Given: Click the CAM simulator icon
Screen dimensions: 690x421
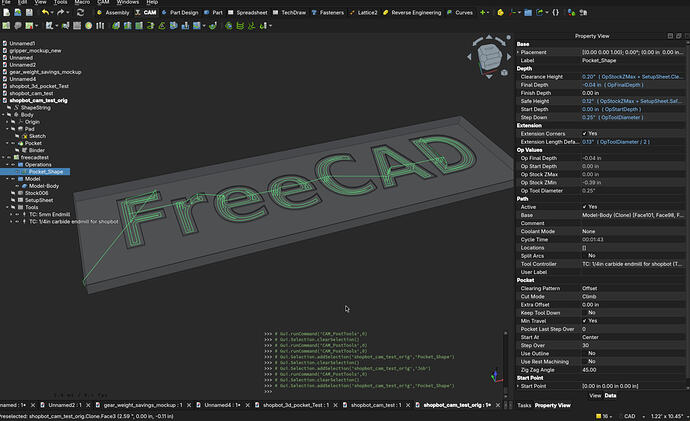Looking at the screenshot, I should [49, 26].
